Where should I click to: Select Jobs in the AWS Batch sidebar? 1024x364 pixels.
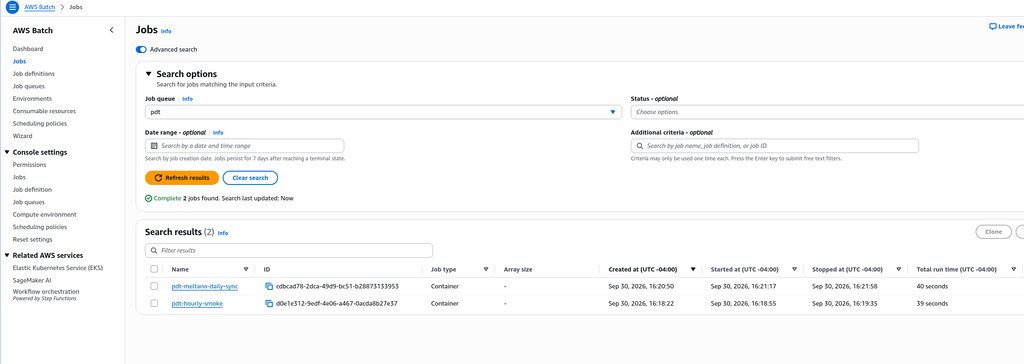(20, 61)
